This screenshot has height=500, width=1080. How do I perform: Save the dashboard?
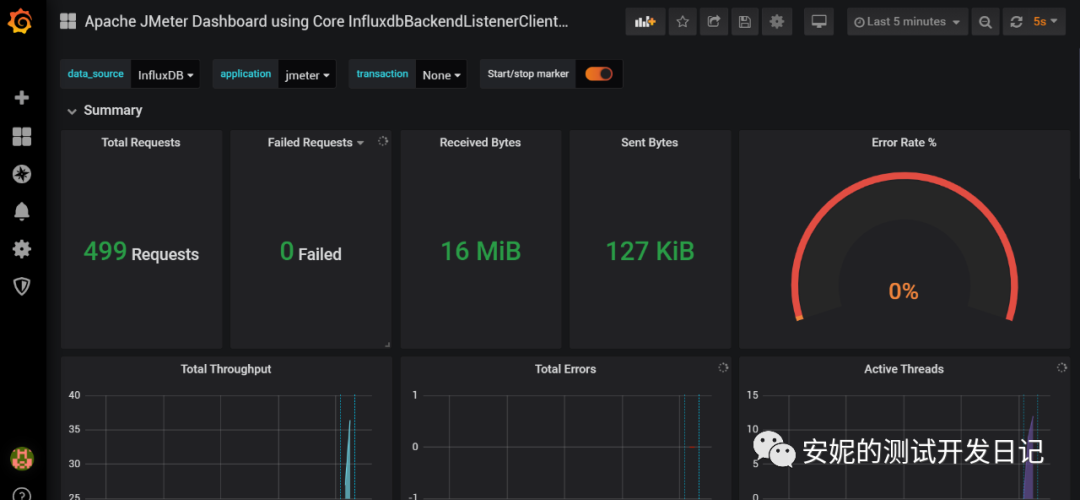pos(745,22)
